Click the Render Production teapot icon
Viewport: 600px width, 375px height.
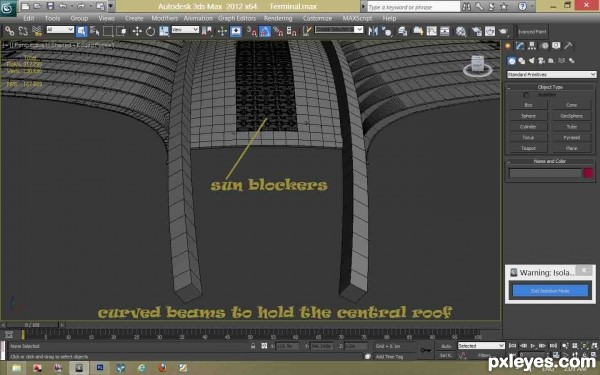pos(504,31)
